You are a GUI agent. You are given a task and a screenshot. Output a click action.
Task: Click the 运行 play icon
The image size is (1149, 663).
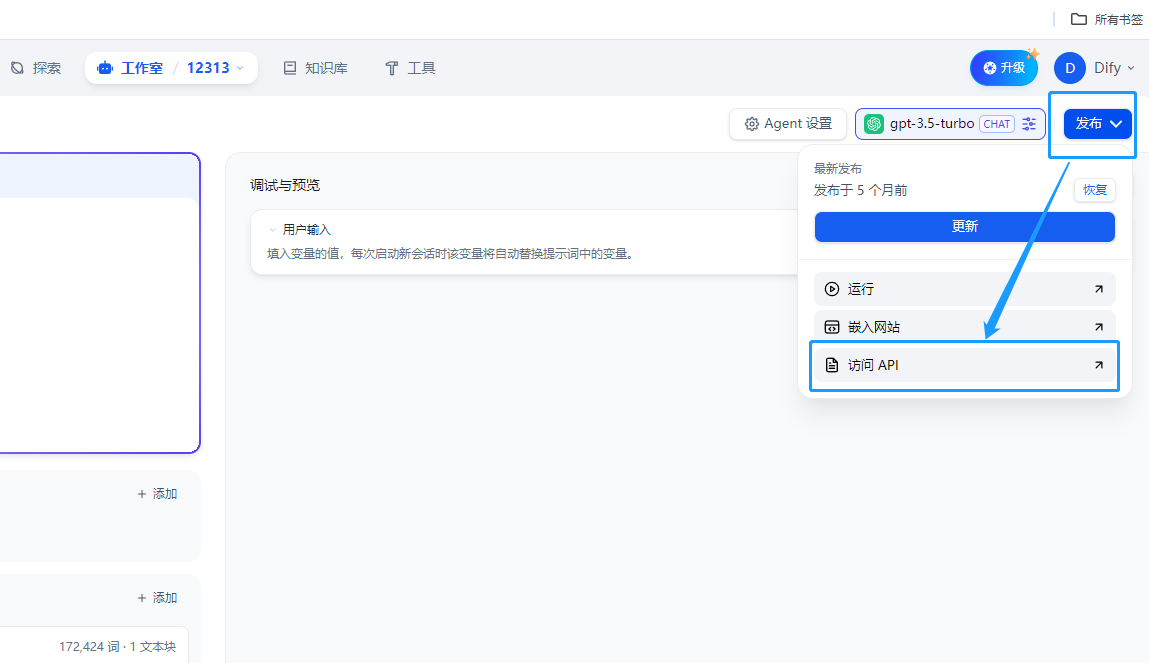pos(831,289)
